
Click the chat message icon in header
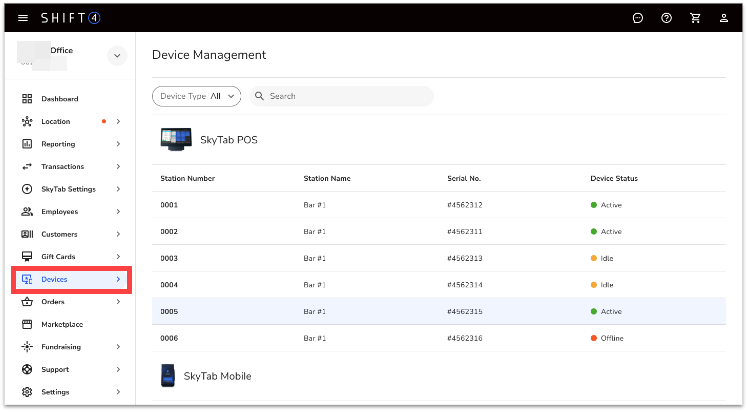pos(638,18)
